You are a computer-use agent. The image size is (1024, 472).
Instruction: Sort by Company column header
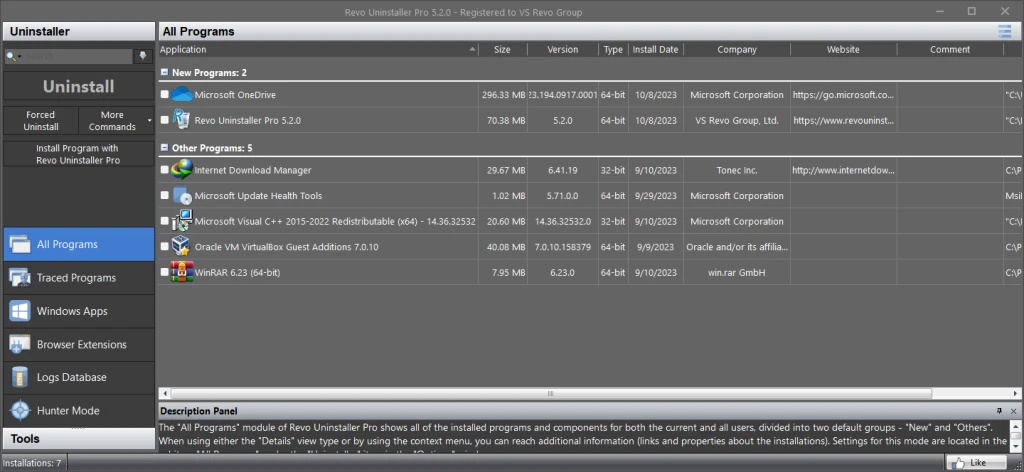click(x=737, y=50)
